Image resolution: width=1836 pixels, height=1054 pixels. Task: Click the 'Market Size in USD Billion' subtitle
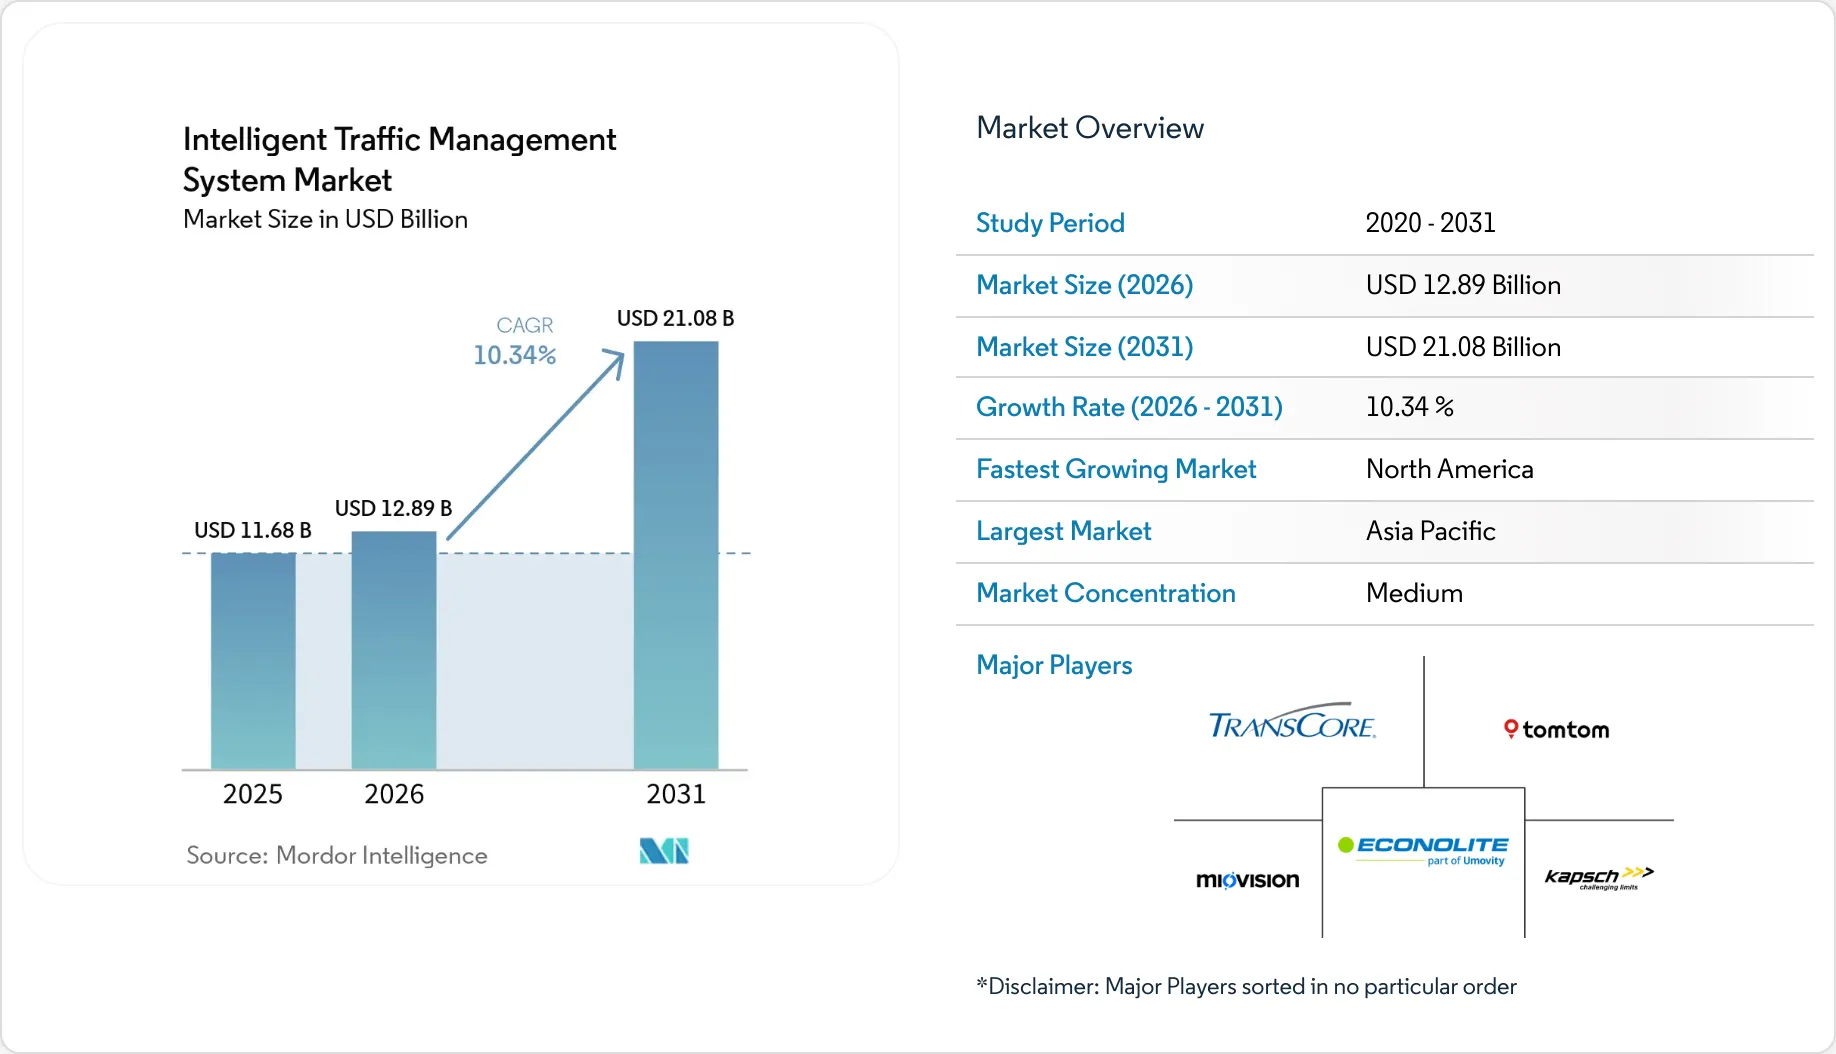[x=325, y=219]
